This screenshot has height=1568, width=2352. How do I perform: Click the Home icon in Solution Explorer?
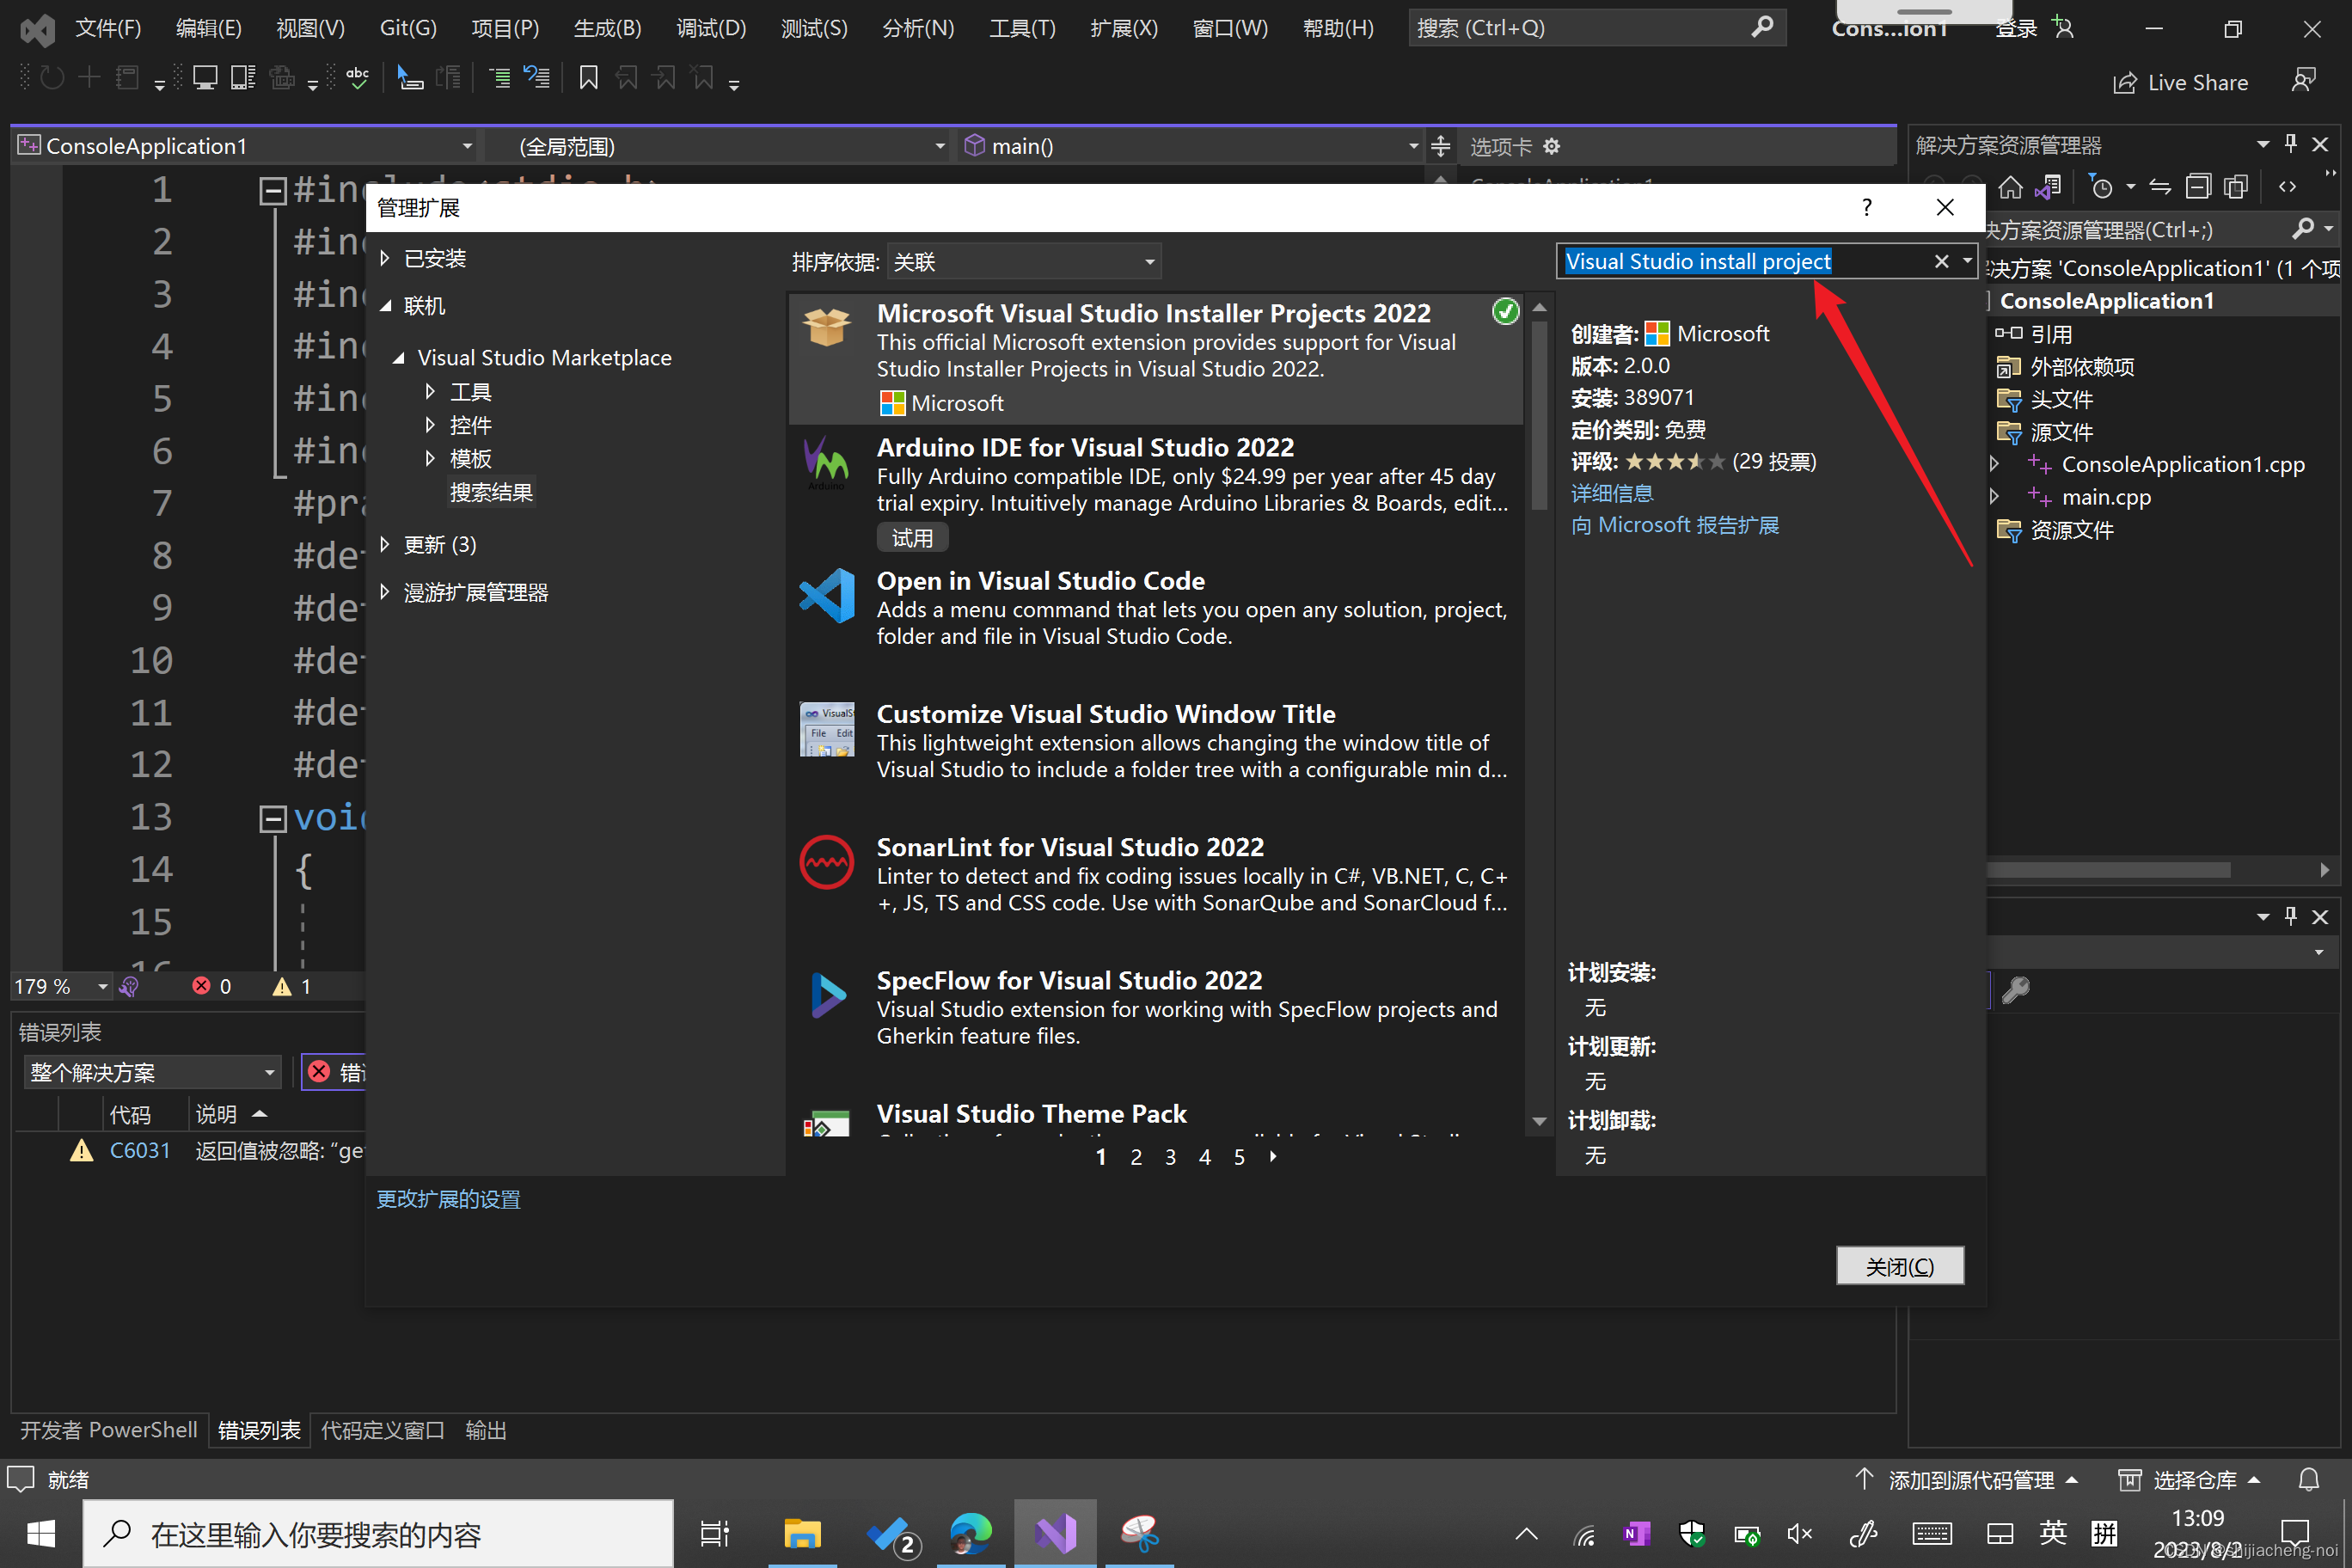[2010, 187]
